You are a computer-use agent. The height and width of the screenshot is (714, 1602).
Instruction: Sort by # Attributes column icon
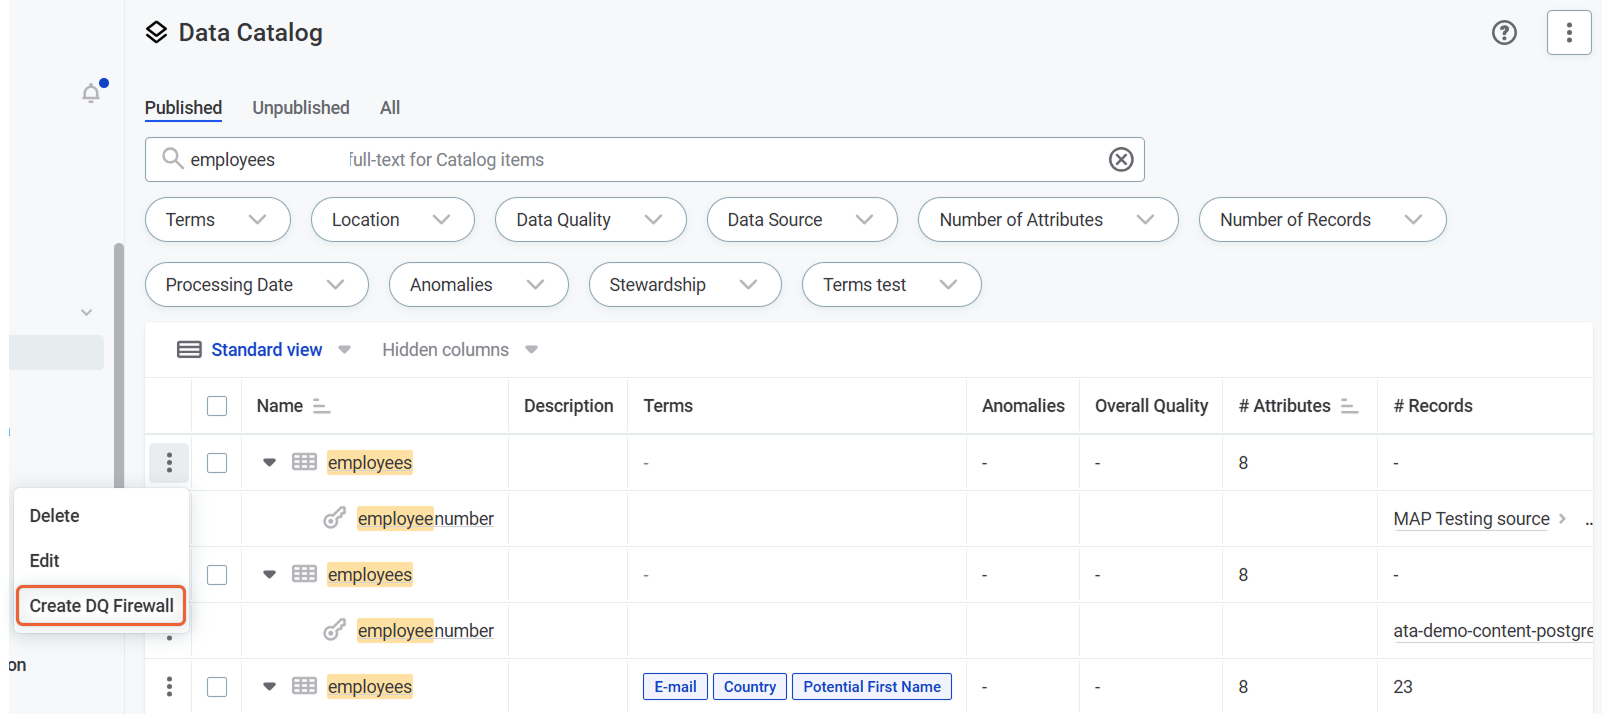point(1349,406)
